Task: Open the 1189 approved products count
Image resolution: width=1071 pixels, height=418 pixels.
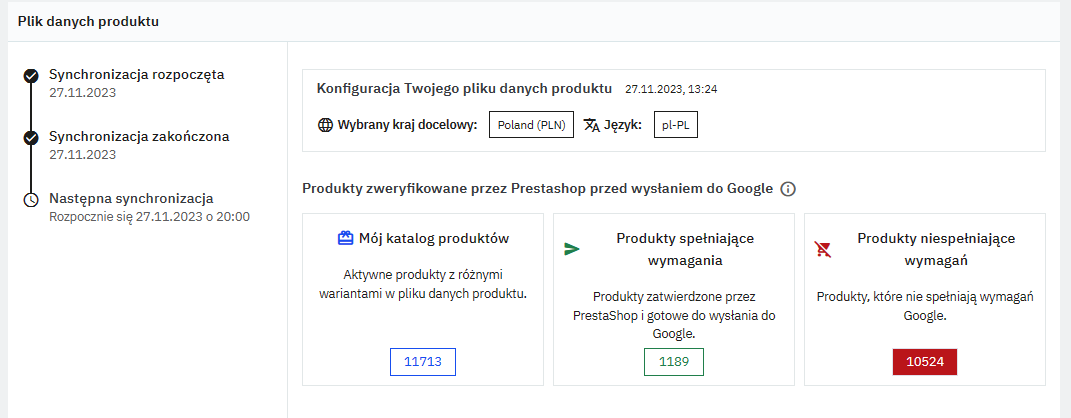Action: pos(673,362)
